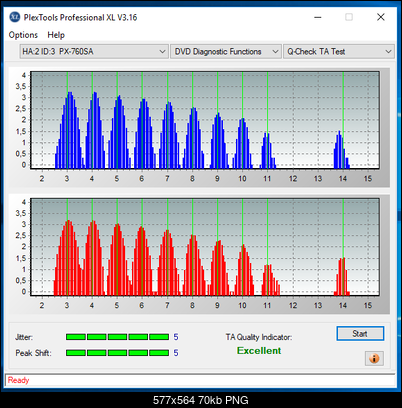Click the red peak at 14 in bottom graph
The height and width of the screenshot is (408, 402).
[x=342, y=277]
